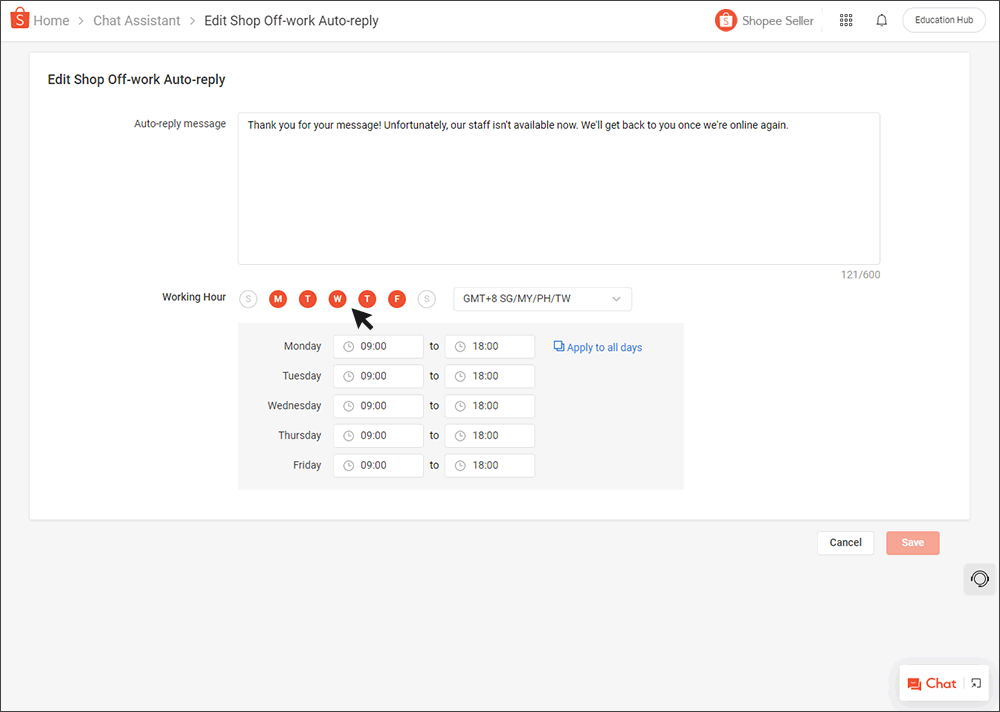Click the Shopee Seller profile badge

tap(764, 20)
